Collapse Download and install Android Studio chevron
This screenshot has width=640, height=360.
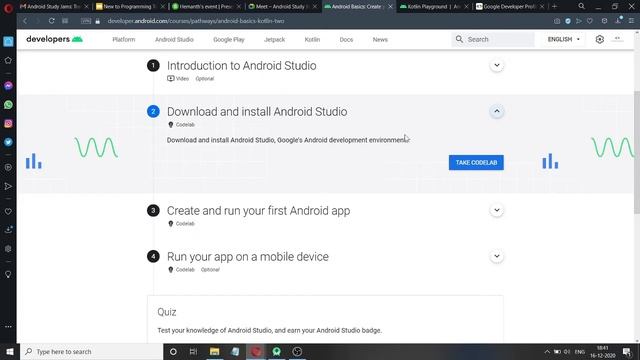497,111
